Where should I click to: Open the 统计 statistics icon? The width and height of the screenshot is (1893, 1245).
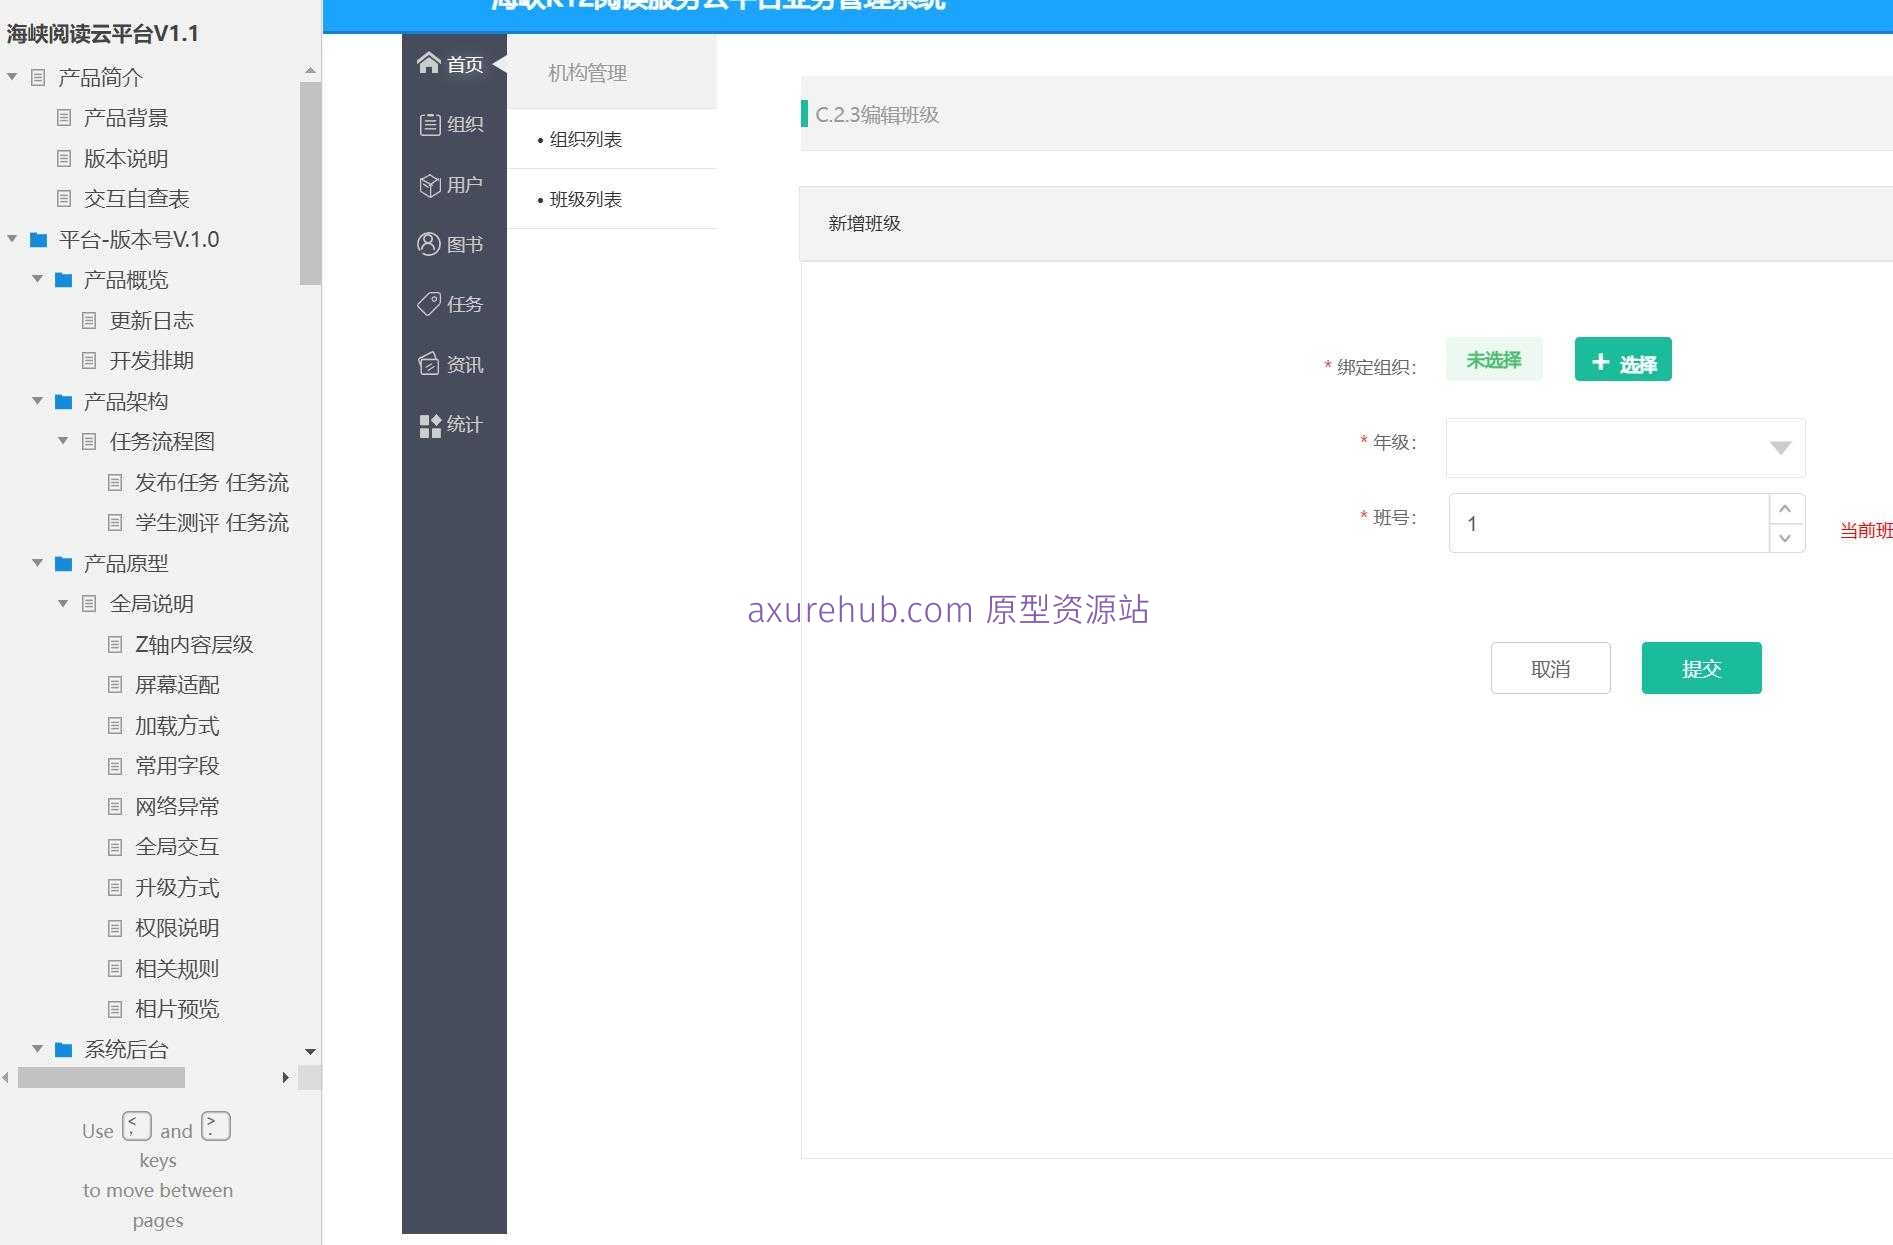point(429,424)
